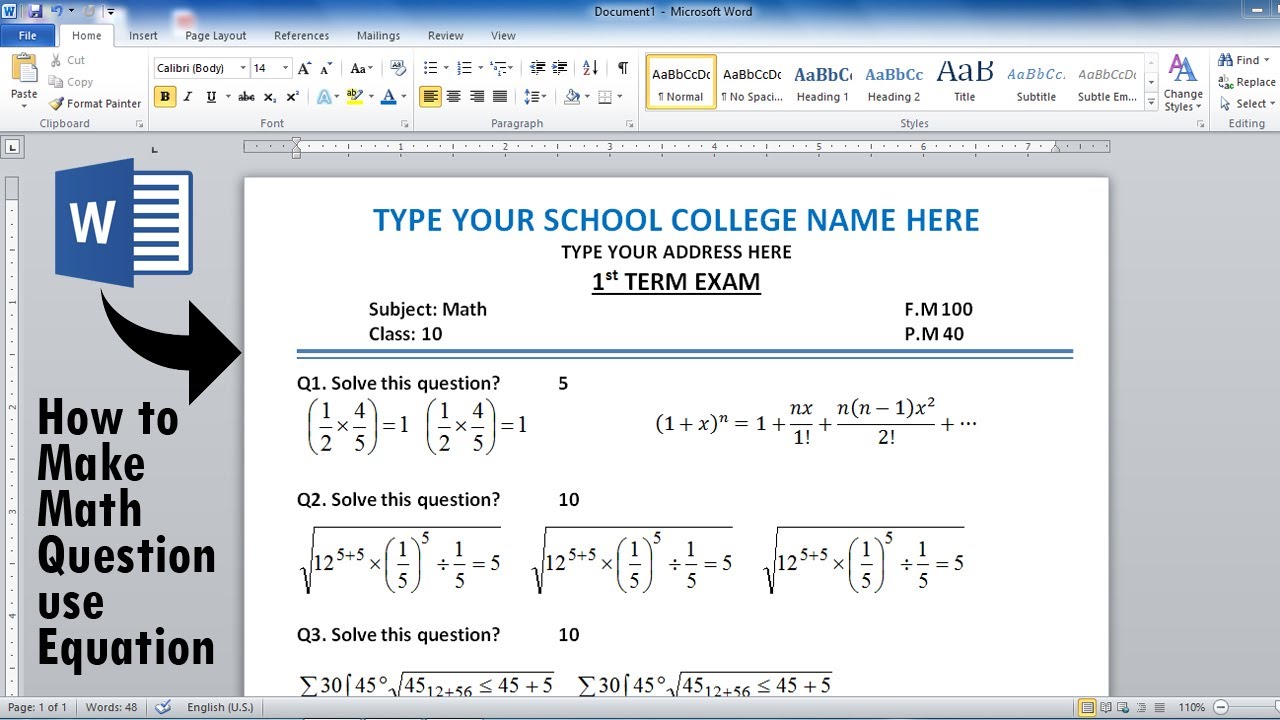Open the Font dialog launcher
Screen dimensions: 1280x720
(x=404, y=124)
